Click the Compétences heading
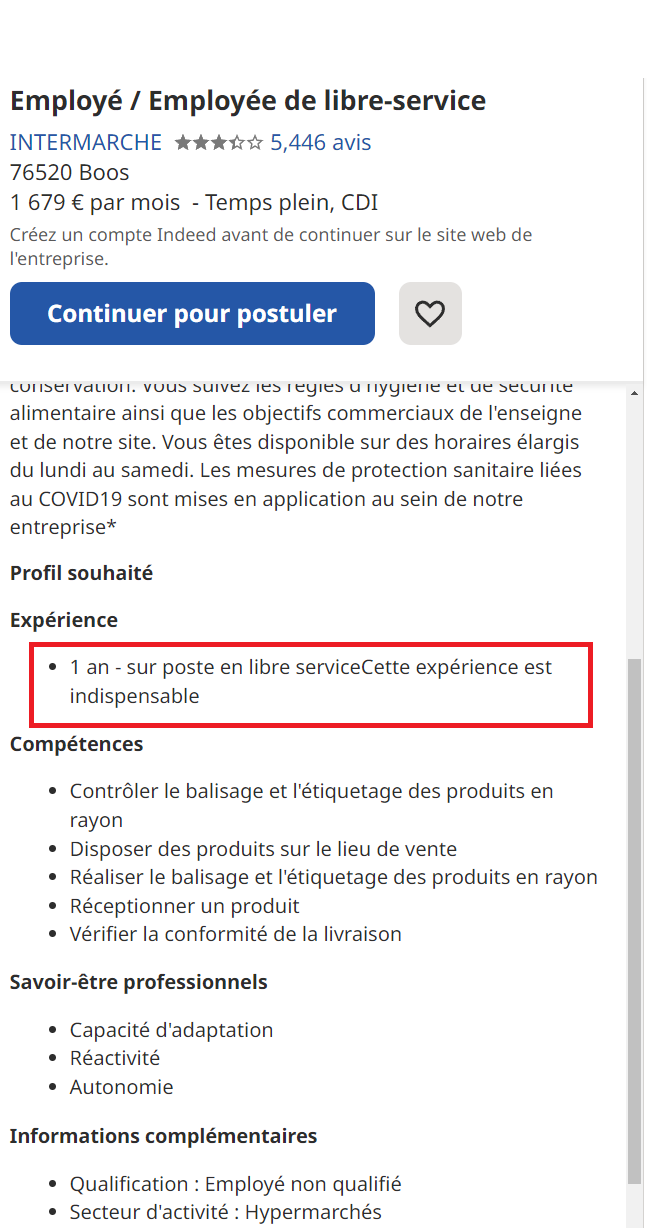The height and width of the screenshot is (1228, 647). click(77, 744)
